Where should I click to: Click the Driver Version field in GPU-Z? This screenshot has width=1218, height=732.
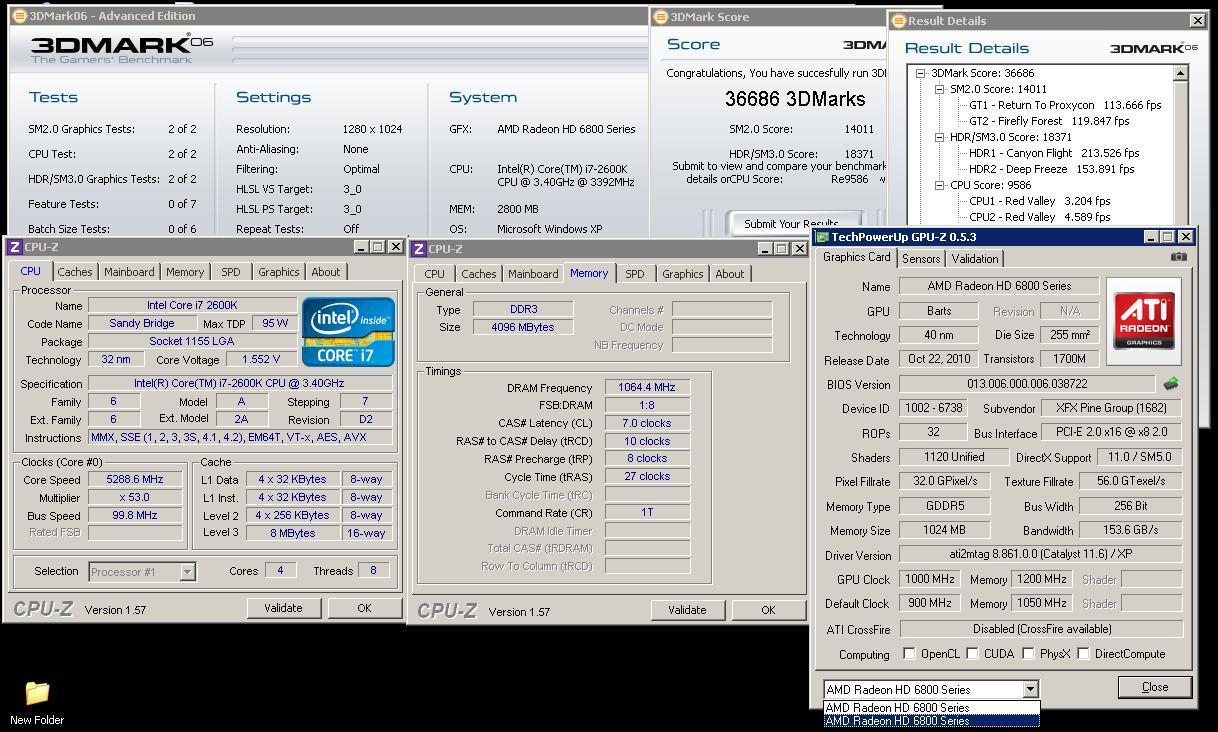(1041, 554)
